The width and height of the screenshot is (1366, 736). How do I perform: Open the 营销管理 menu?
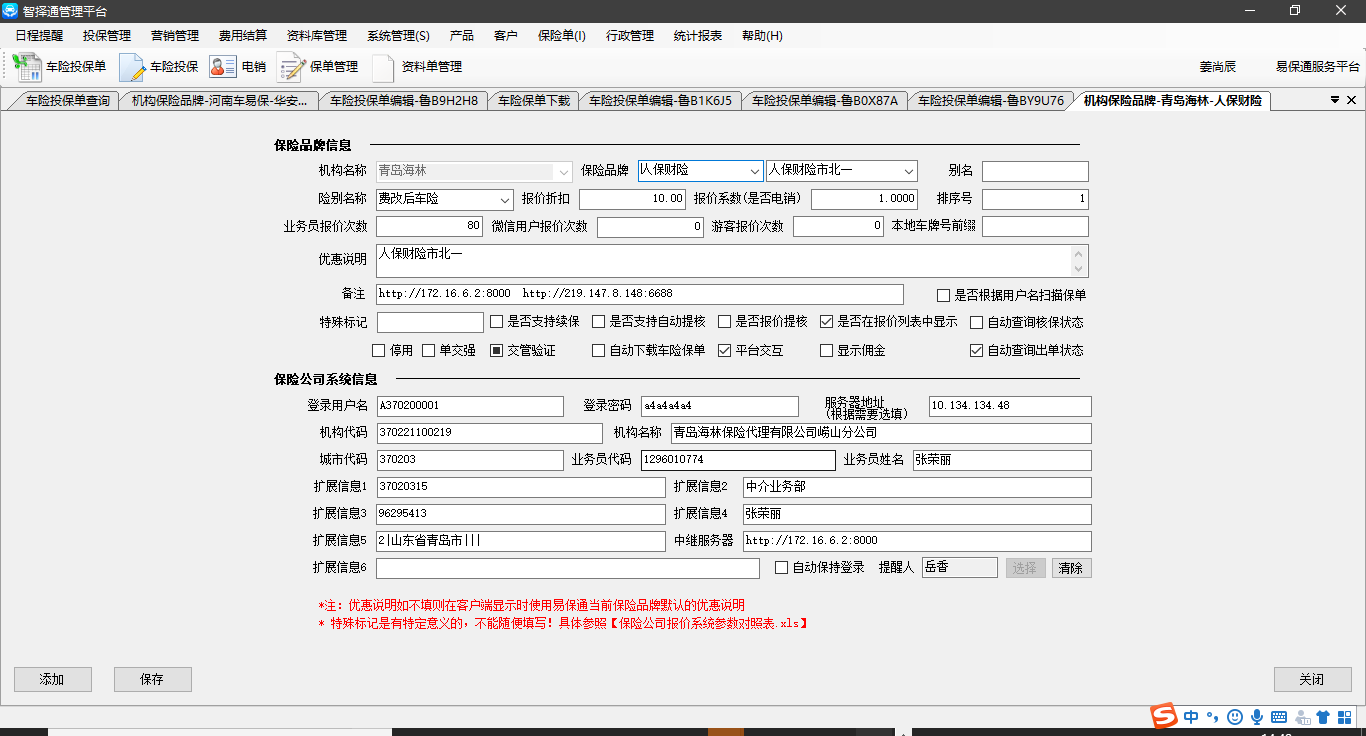(175, 35)
